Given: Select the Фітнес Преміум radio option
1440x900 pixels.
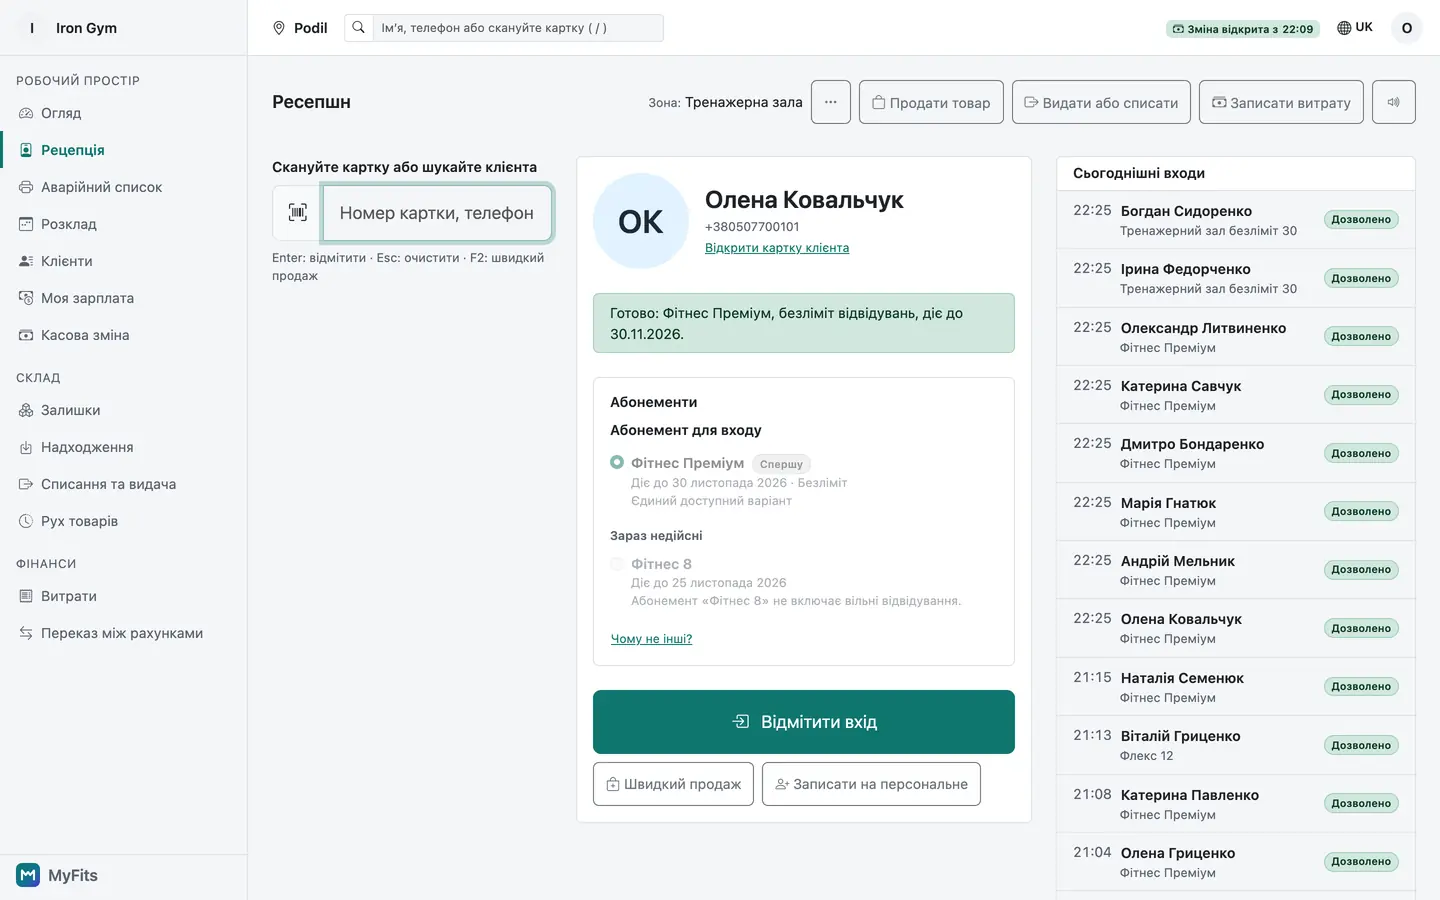Looking at the screenshot, I should coord(617,462).
